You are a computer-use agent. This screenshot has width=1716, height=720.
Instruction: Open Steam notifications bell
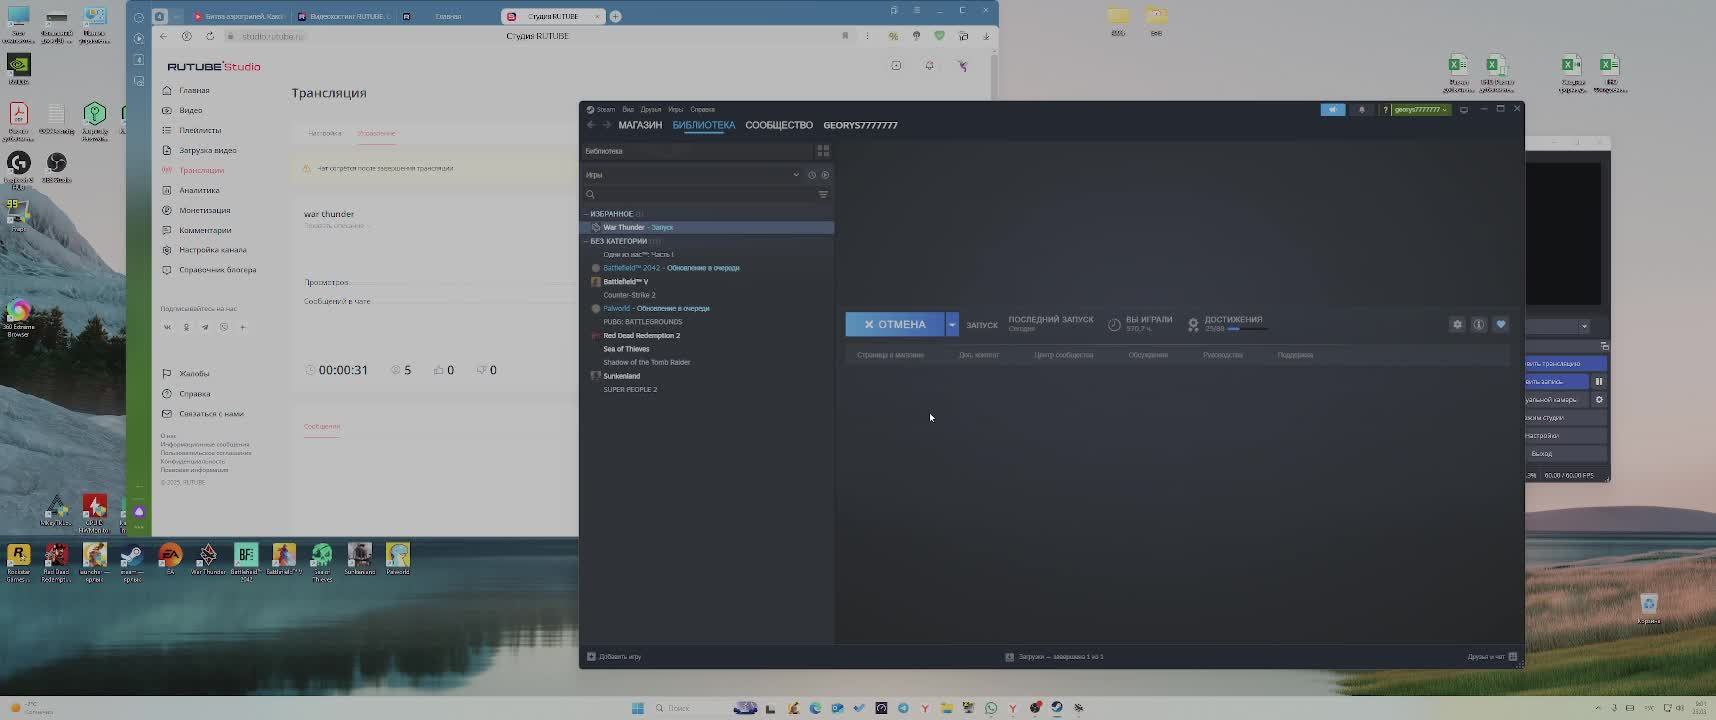click(1361, 110)
